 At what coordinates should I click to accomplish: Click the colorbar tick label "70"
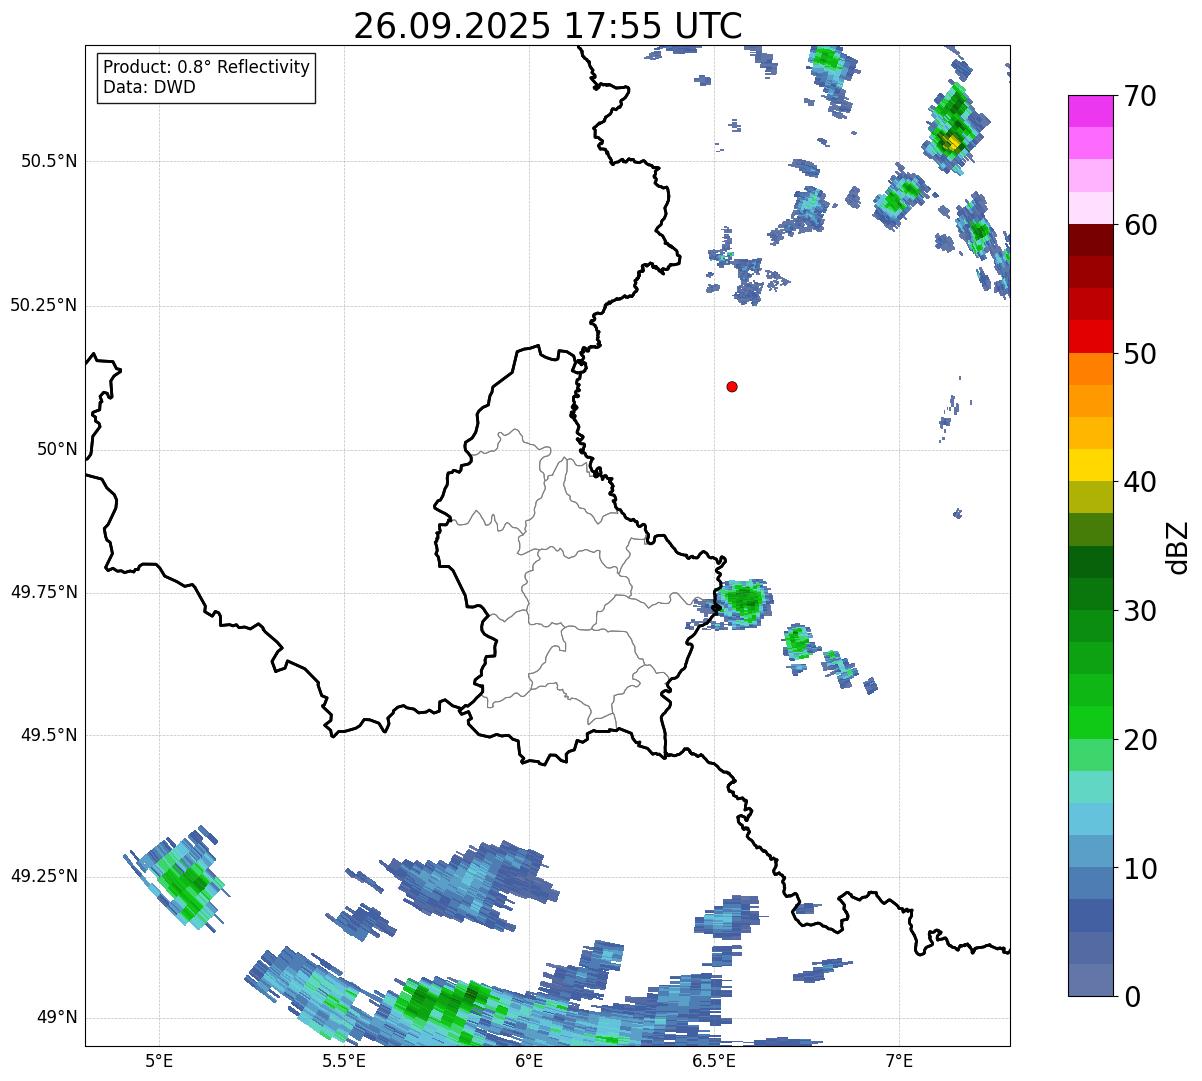pos(1141,96)
